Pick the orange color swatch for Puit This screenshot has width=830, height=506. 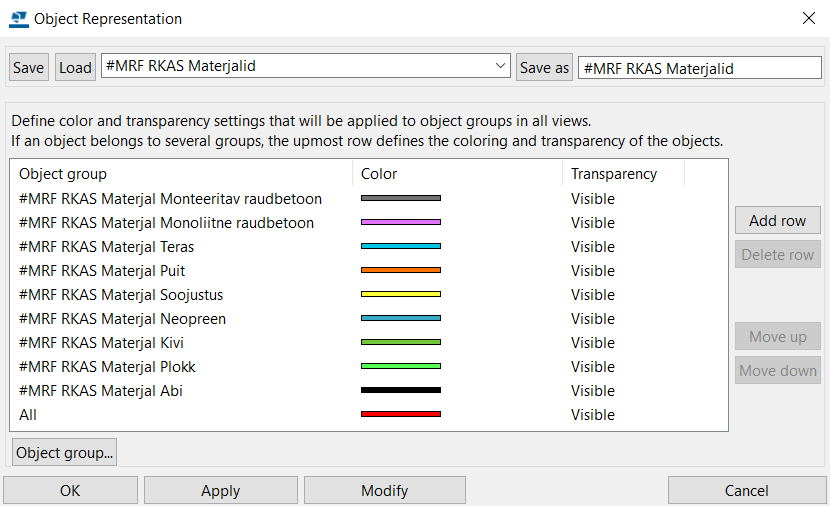tap(401, 270)
